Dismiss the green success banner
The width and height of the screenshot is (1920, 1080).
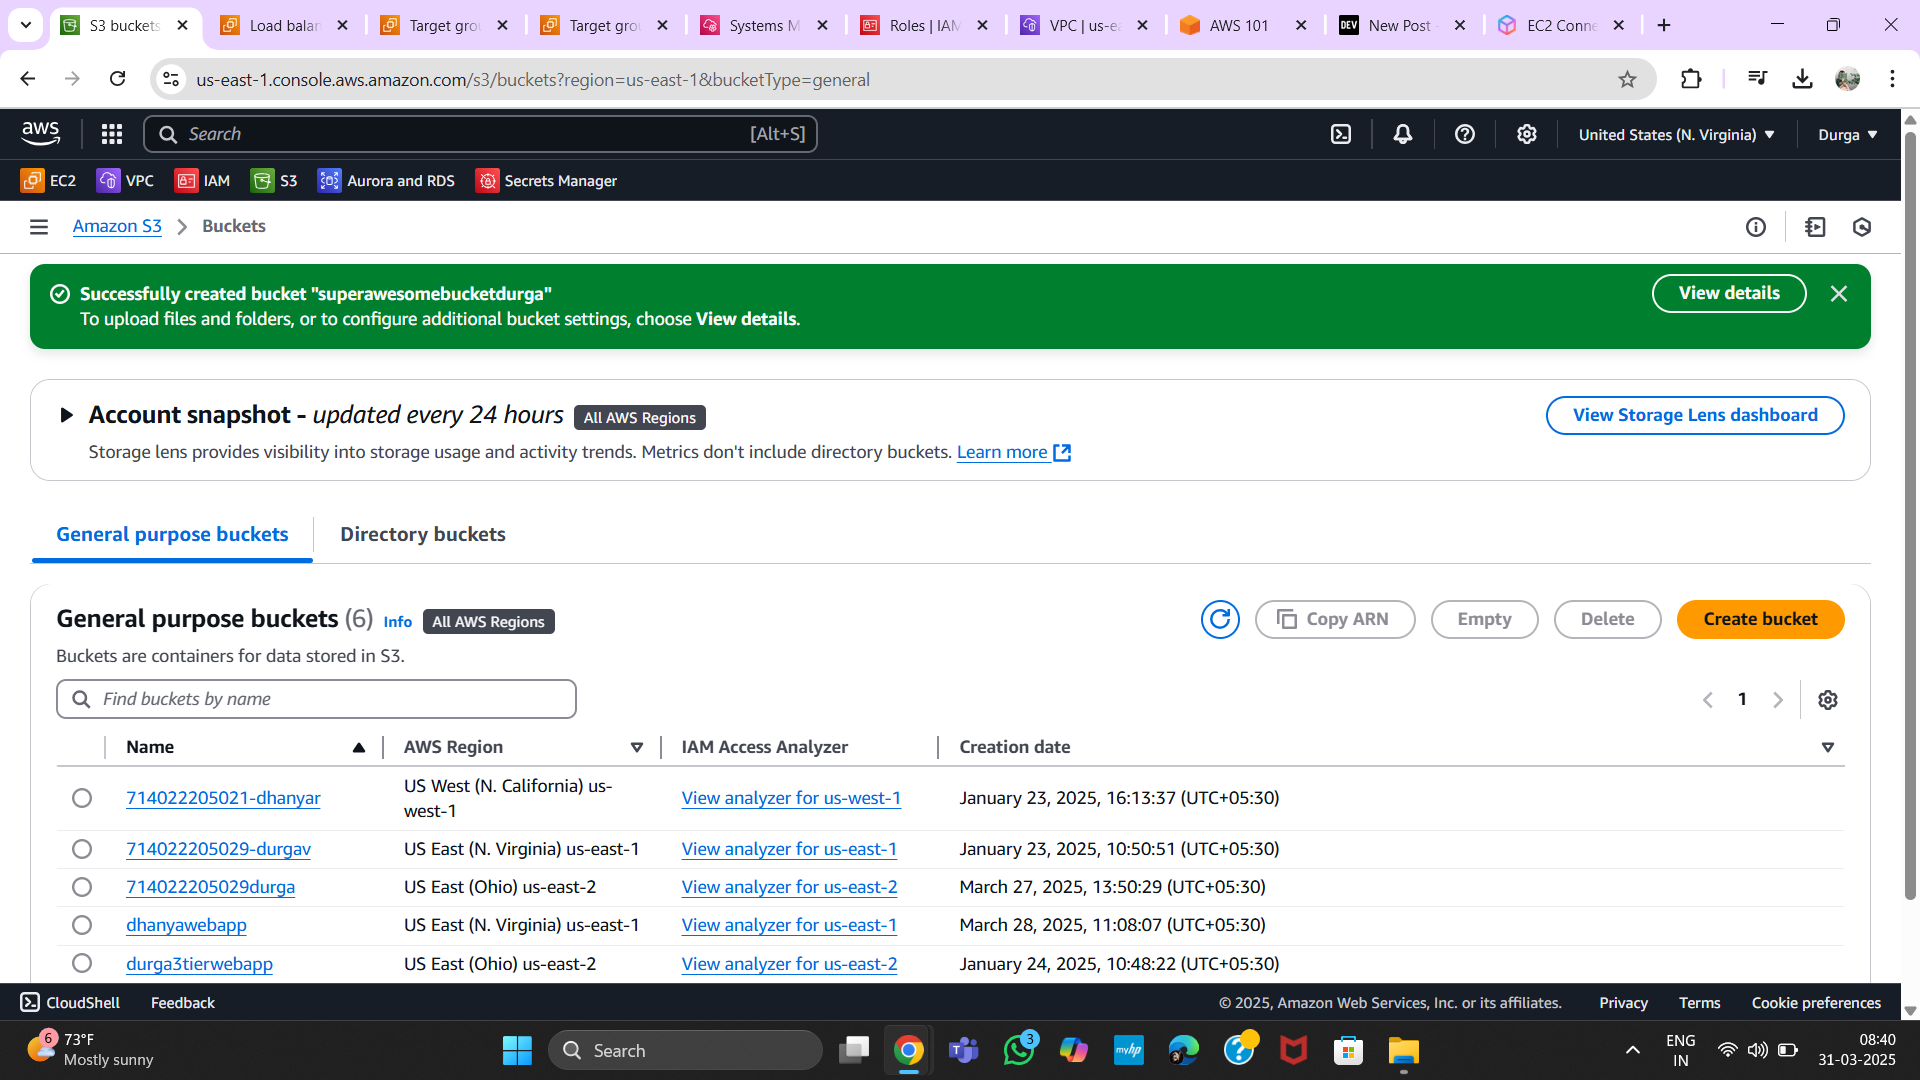click(1839, 294)
